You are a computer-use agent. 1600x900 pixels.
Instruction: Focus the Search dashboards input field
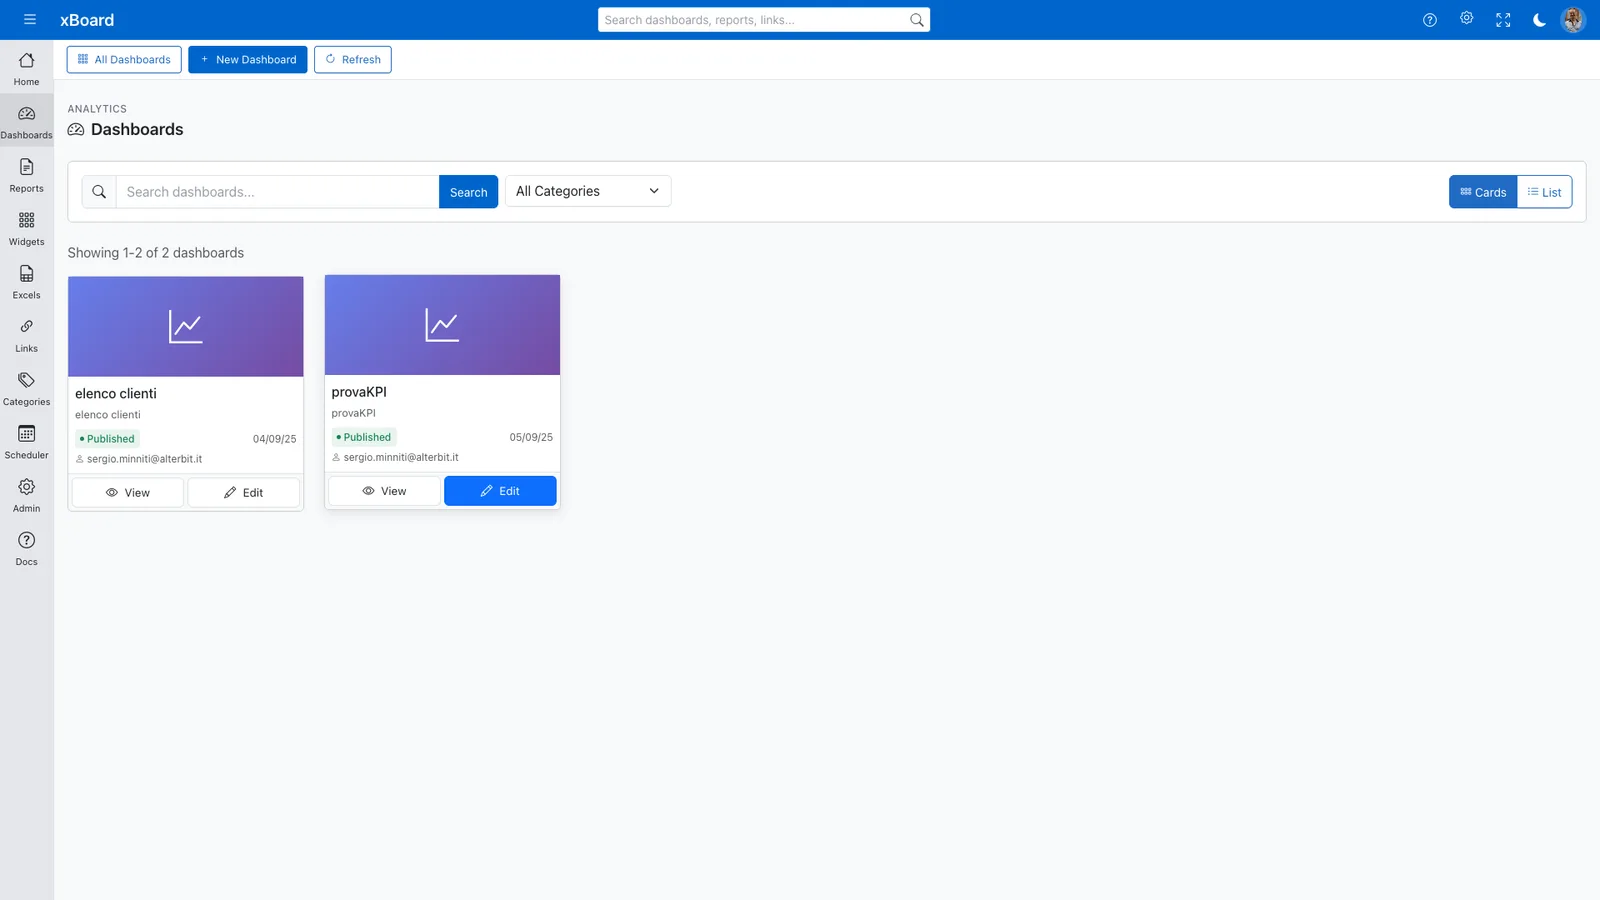click(x=277, y=192)
